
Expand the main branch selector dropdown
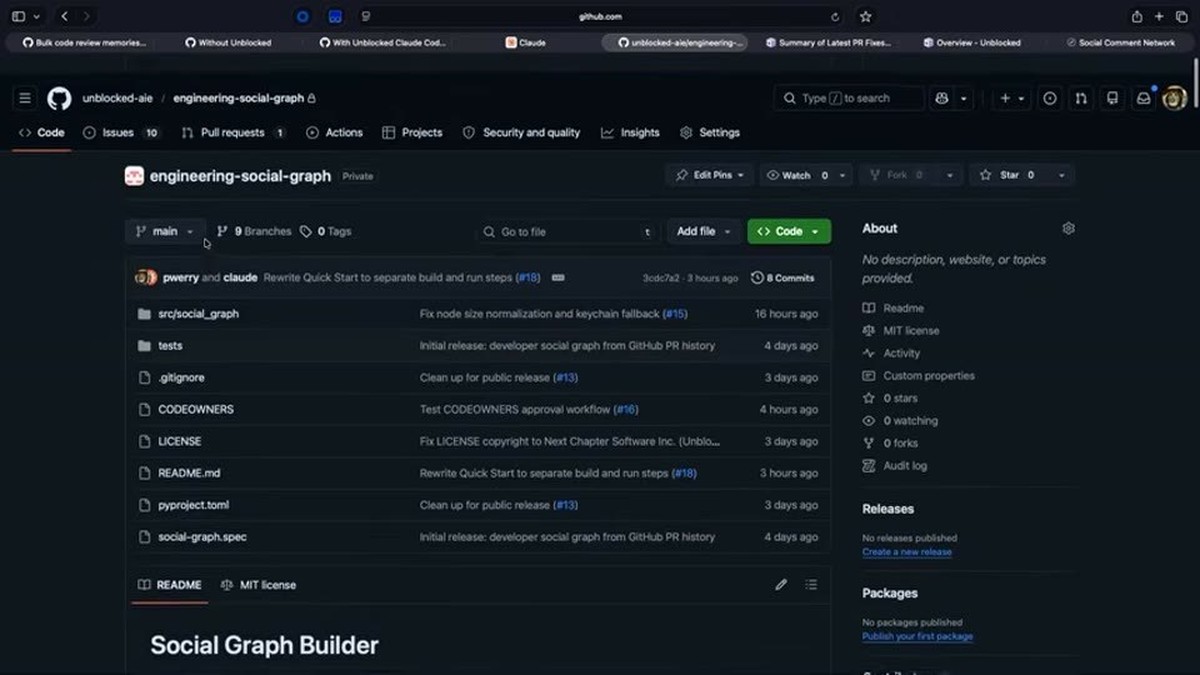point(165,231)
